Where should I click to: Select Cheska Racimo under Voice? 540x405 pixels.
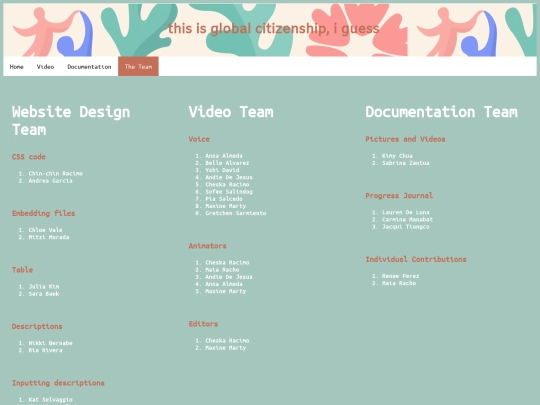[227, 184]
